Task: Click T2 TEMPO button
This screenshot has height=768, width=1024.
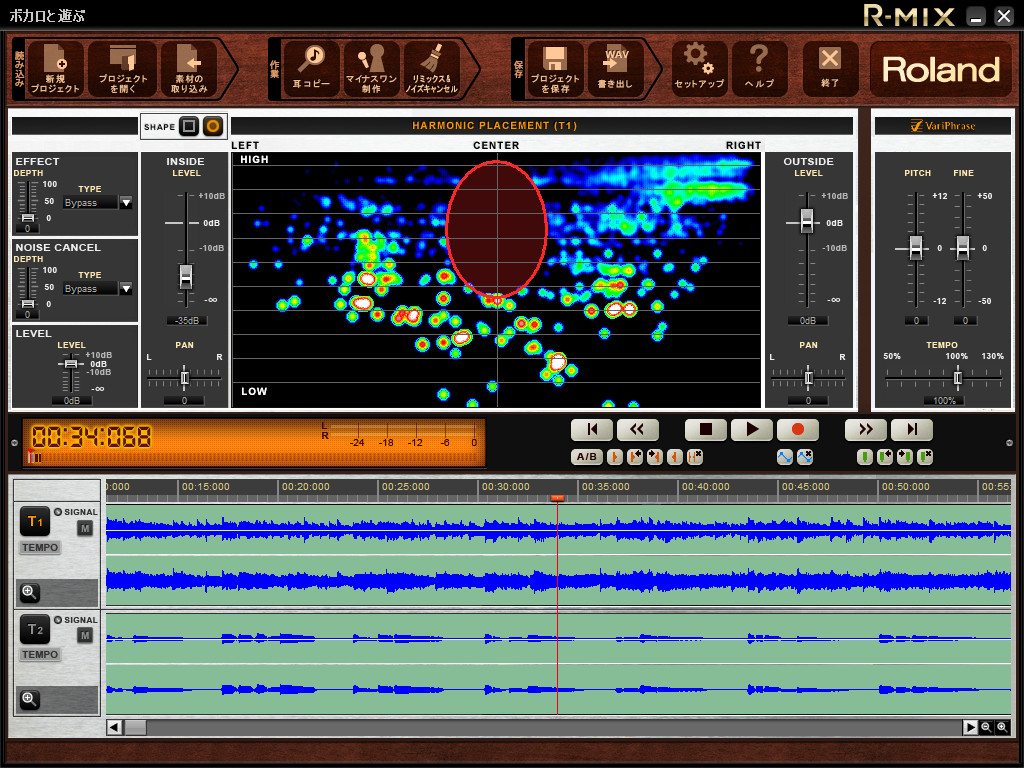Action: pyautogui.click(x=40, y=654)
